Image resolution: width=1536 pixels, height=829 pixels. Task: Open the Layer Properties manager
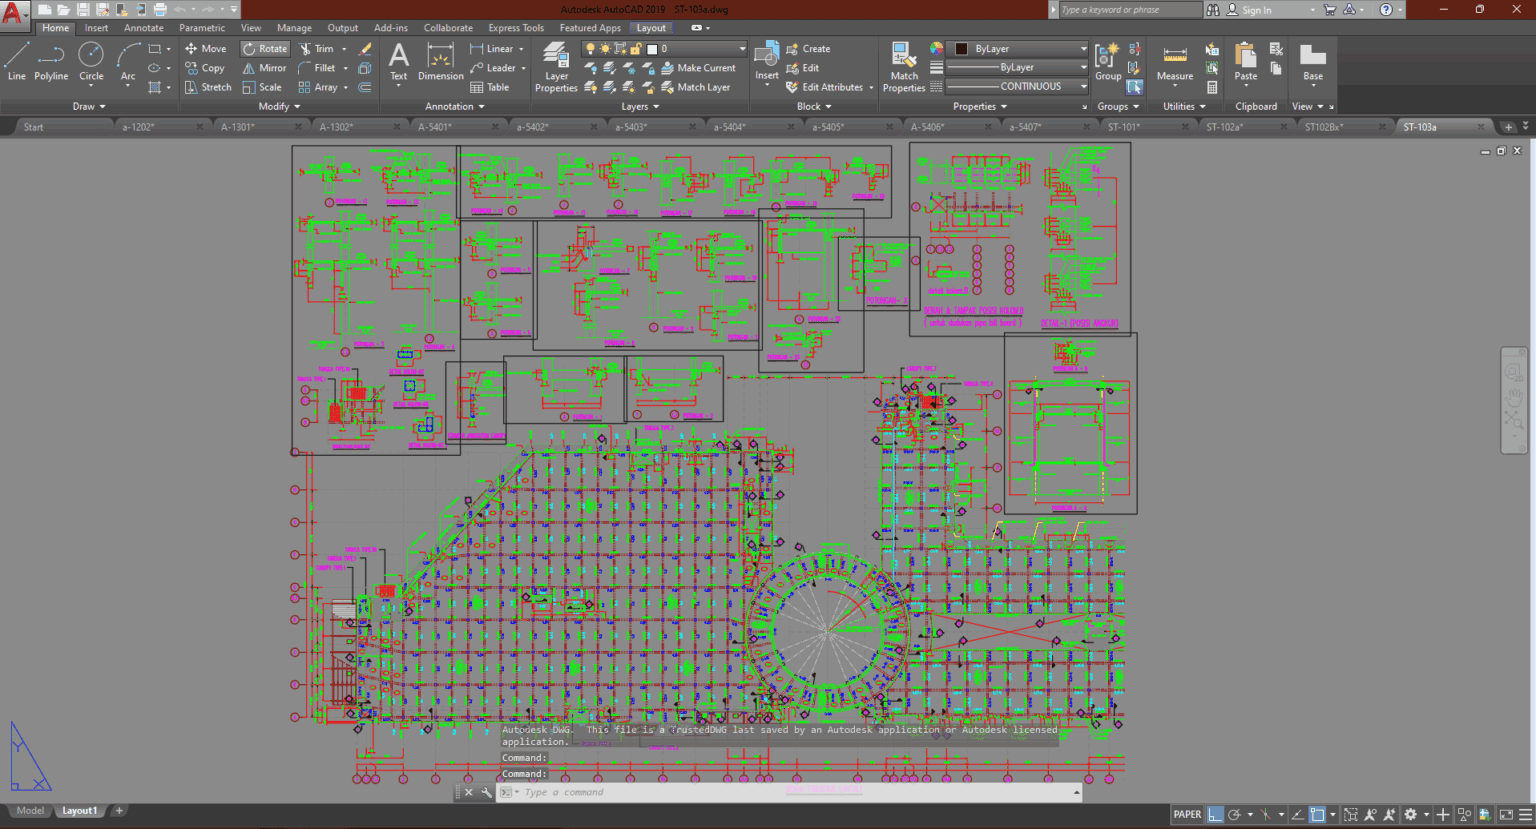click(x=556, y=63)
